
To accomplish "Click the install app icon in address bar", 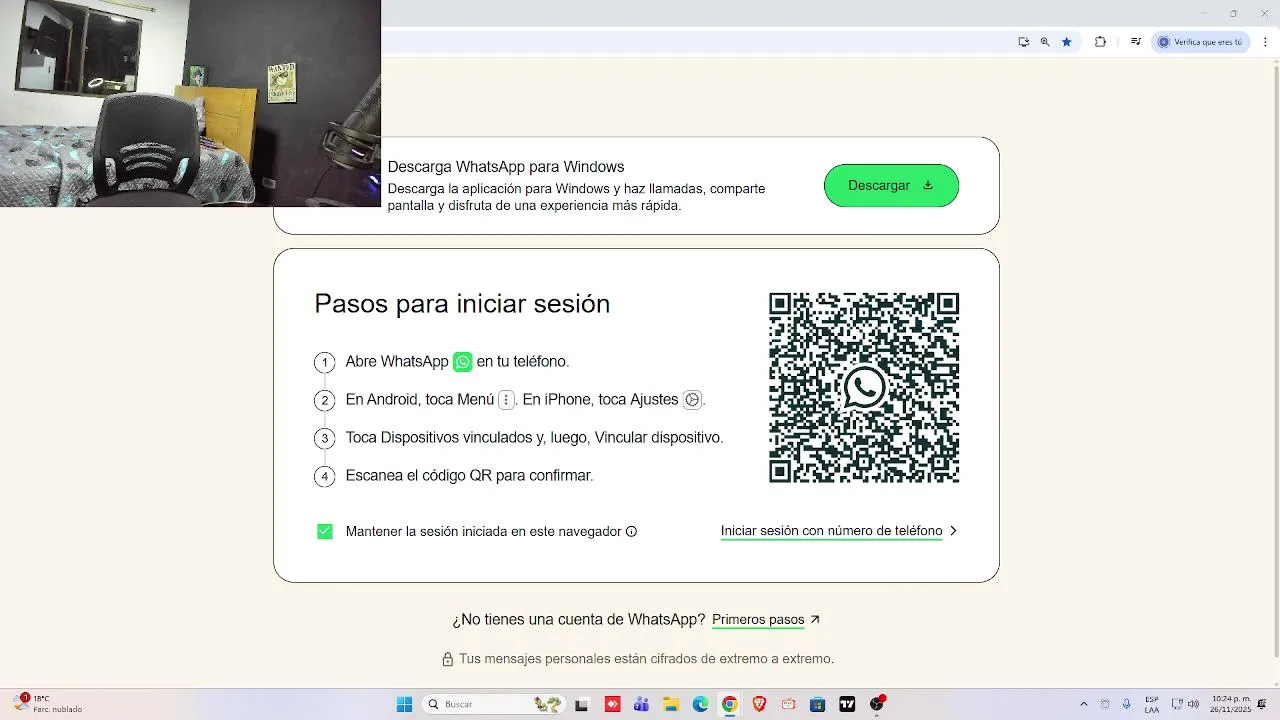I will [x=1023, y=42].
